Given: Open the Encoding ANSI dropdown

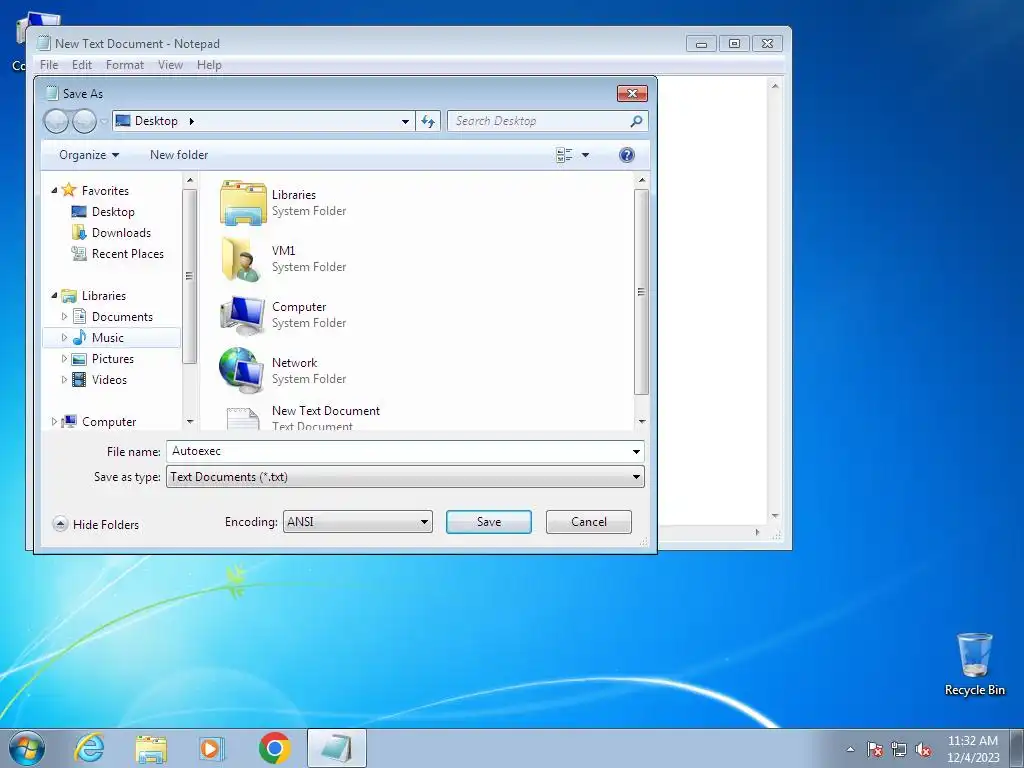Looking at the screenshot, I should (357, 522).
